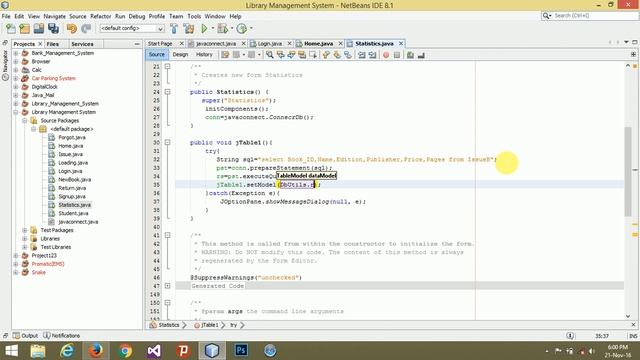This screenshot has width=640, height=360.
Task: Click the New File toolbar icon
Action: point(11,29)
